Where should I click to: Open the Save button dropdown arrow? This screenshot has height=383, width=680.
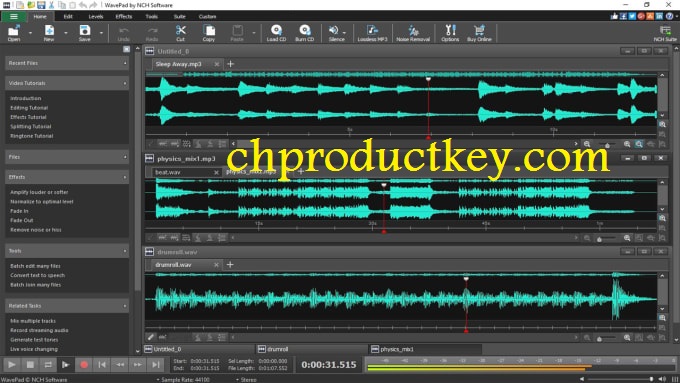(x=101, y=33)
